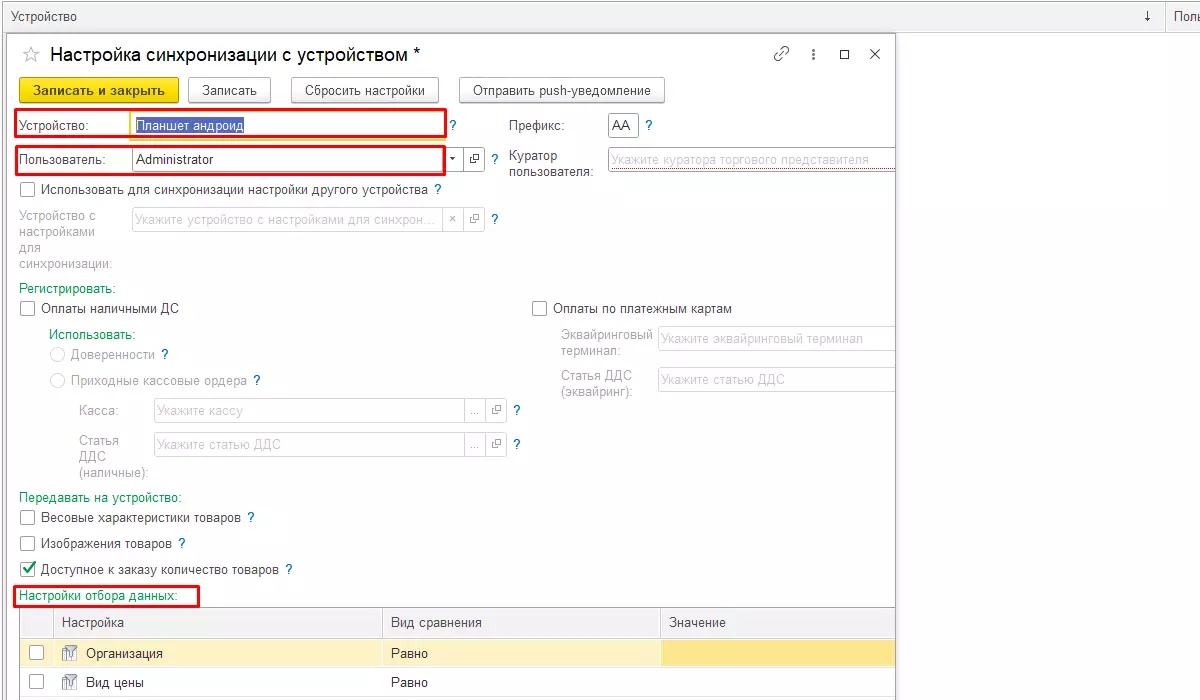Expand the Пользователь dropdown list
The image size is (1200, 700).
452,159
